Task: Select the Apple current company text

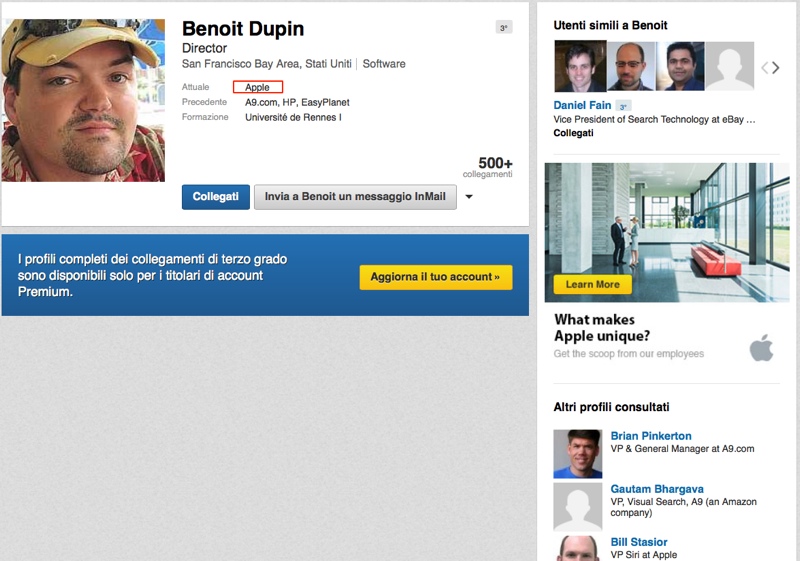Action: 257,87
